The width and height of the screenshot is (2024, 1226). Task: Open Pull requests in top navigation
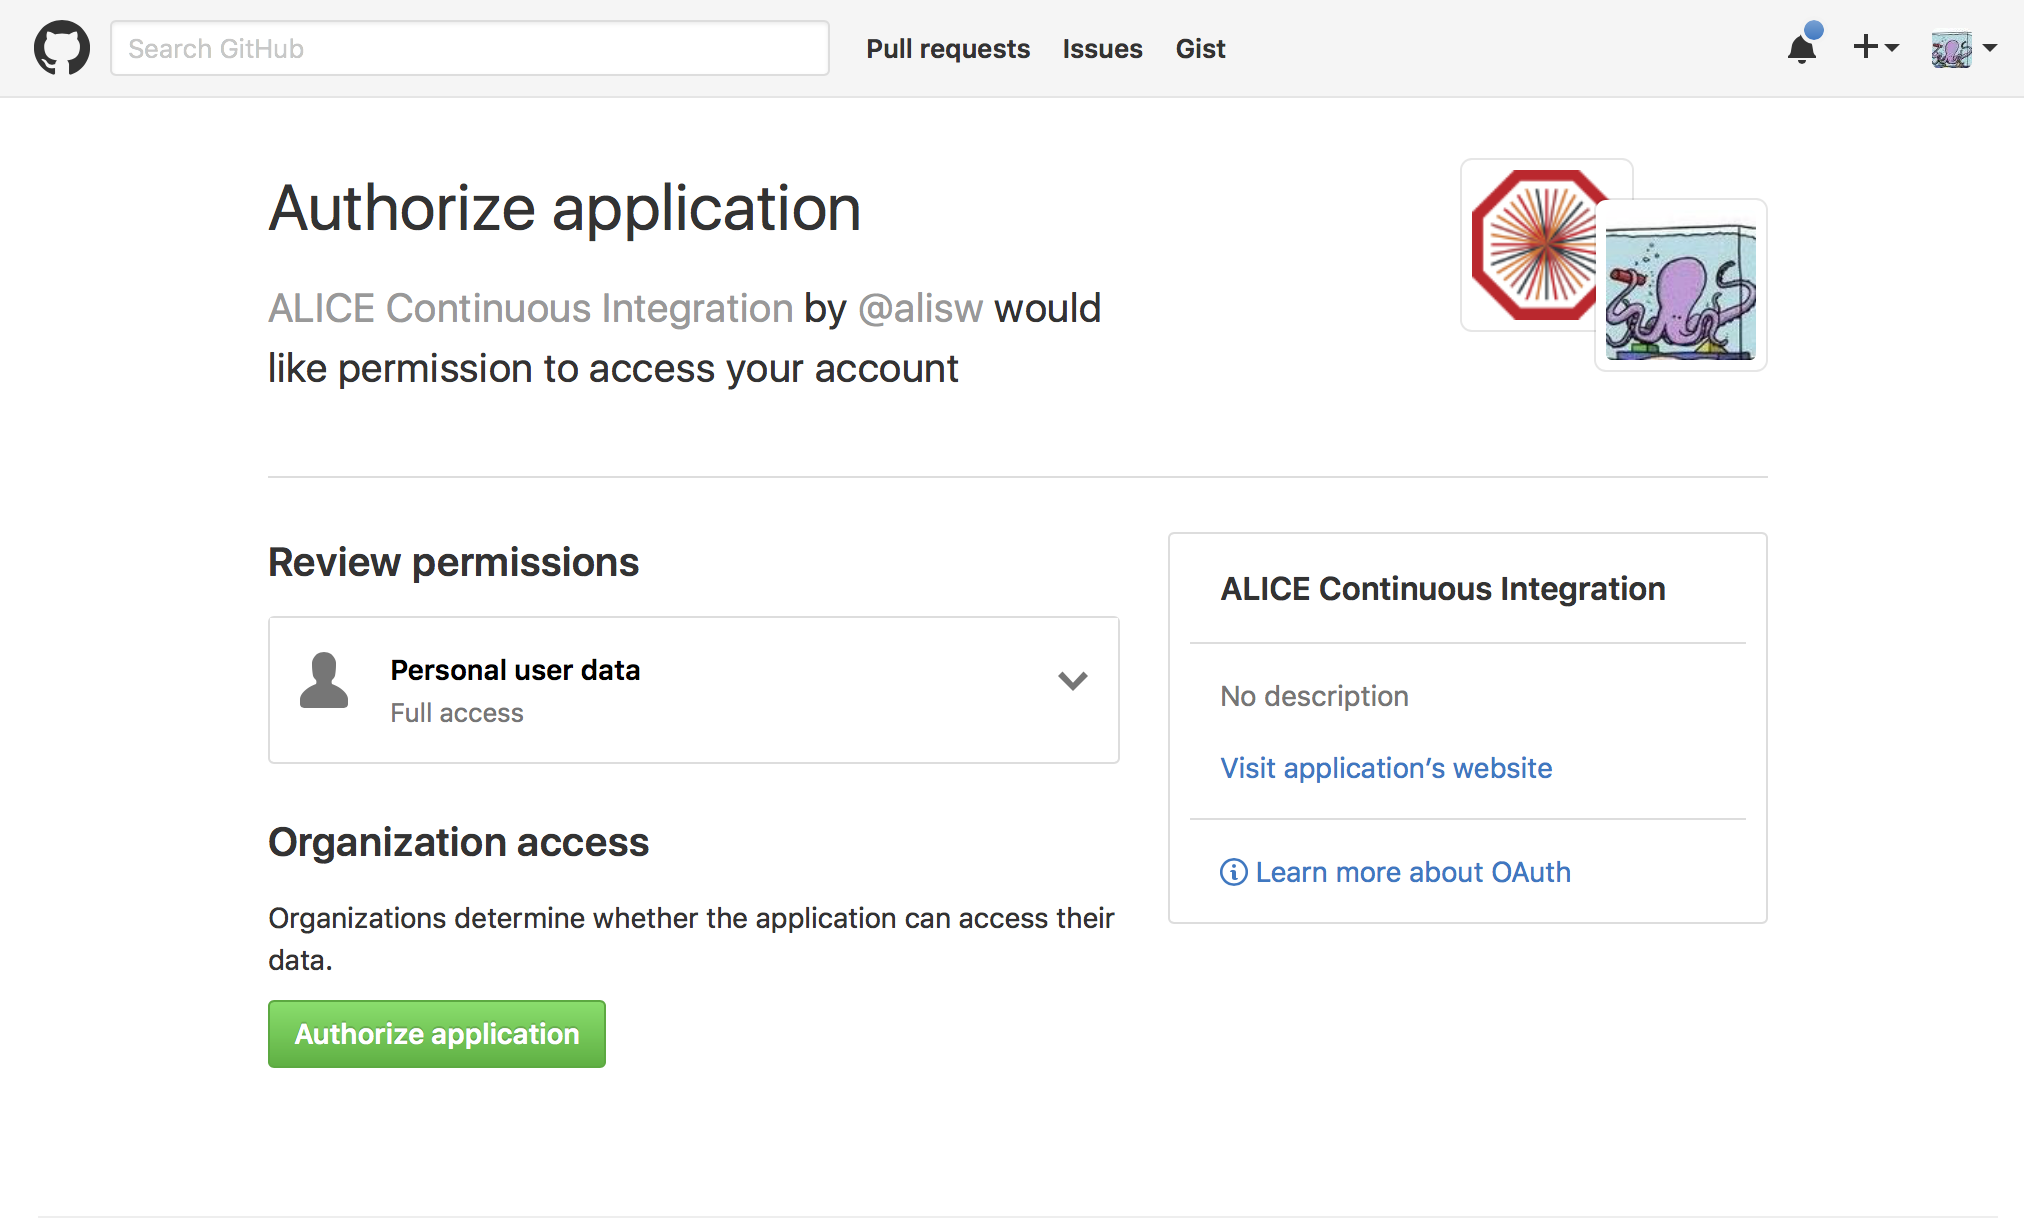tap(948, 49)
